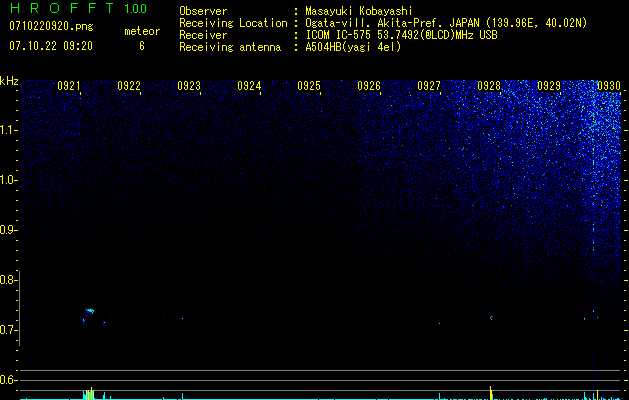This screenshot has height=400, width=629.
Task: Click the A504HB(yagi 4el) antenna text
Action: point(353,47)
